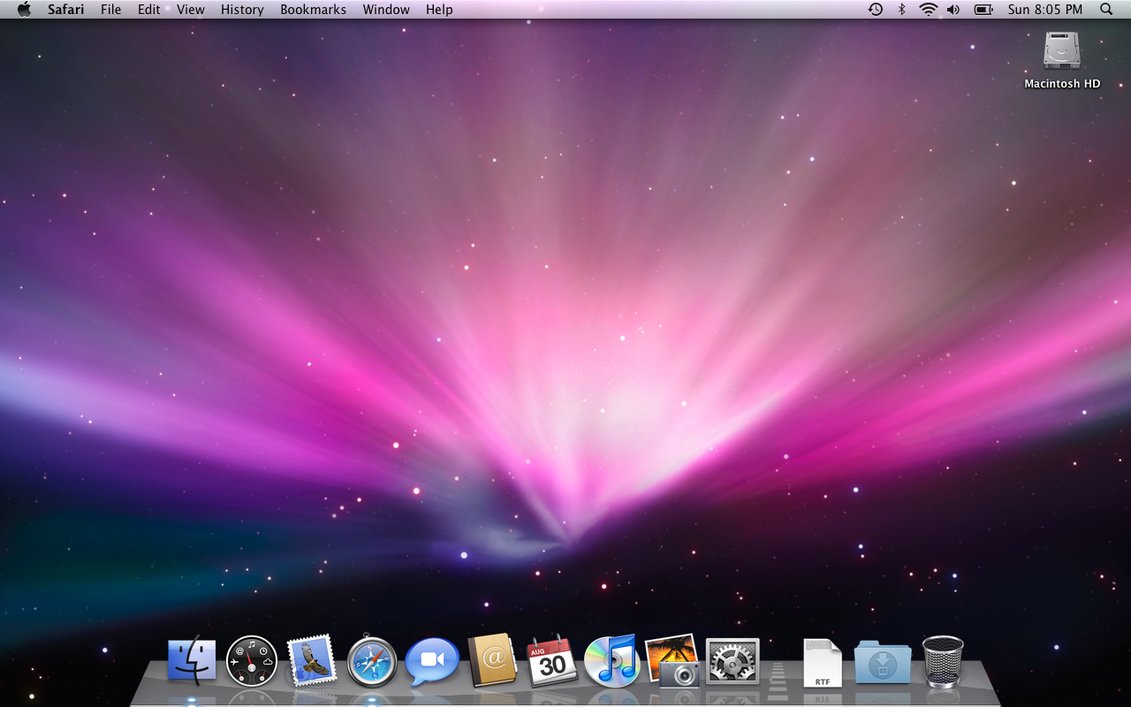Open the Edit menu
Image resolution: width=1131 pixels, height=707 pixels.
pyautogui.click(x=149, y=9)
